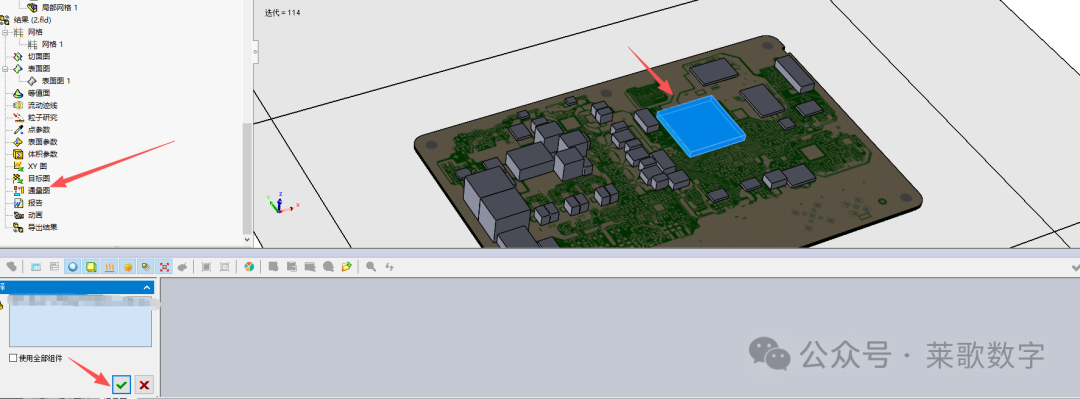Screen dimensions: 1080x399
Task: Select 表面图 1 in the results tree
Action: pos(56,81)
